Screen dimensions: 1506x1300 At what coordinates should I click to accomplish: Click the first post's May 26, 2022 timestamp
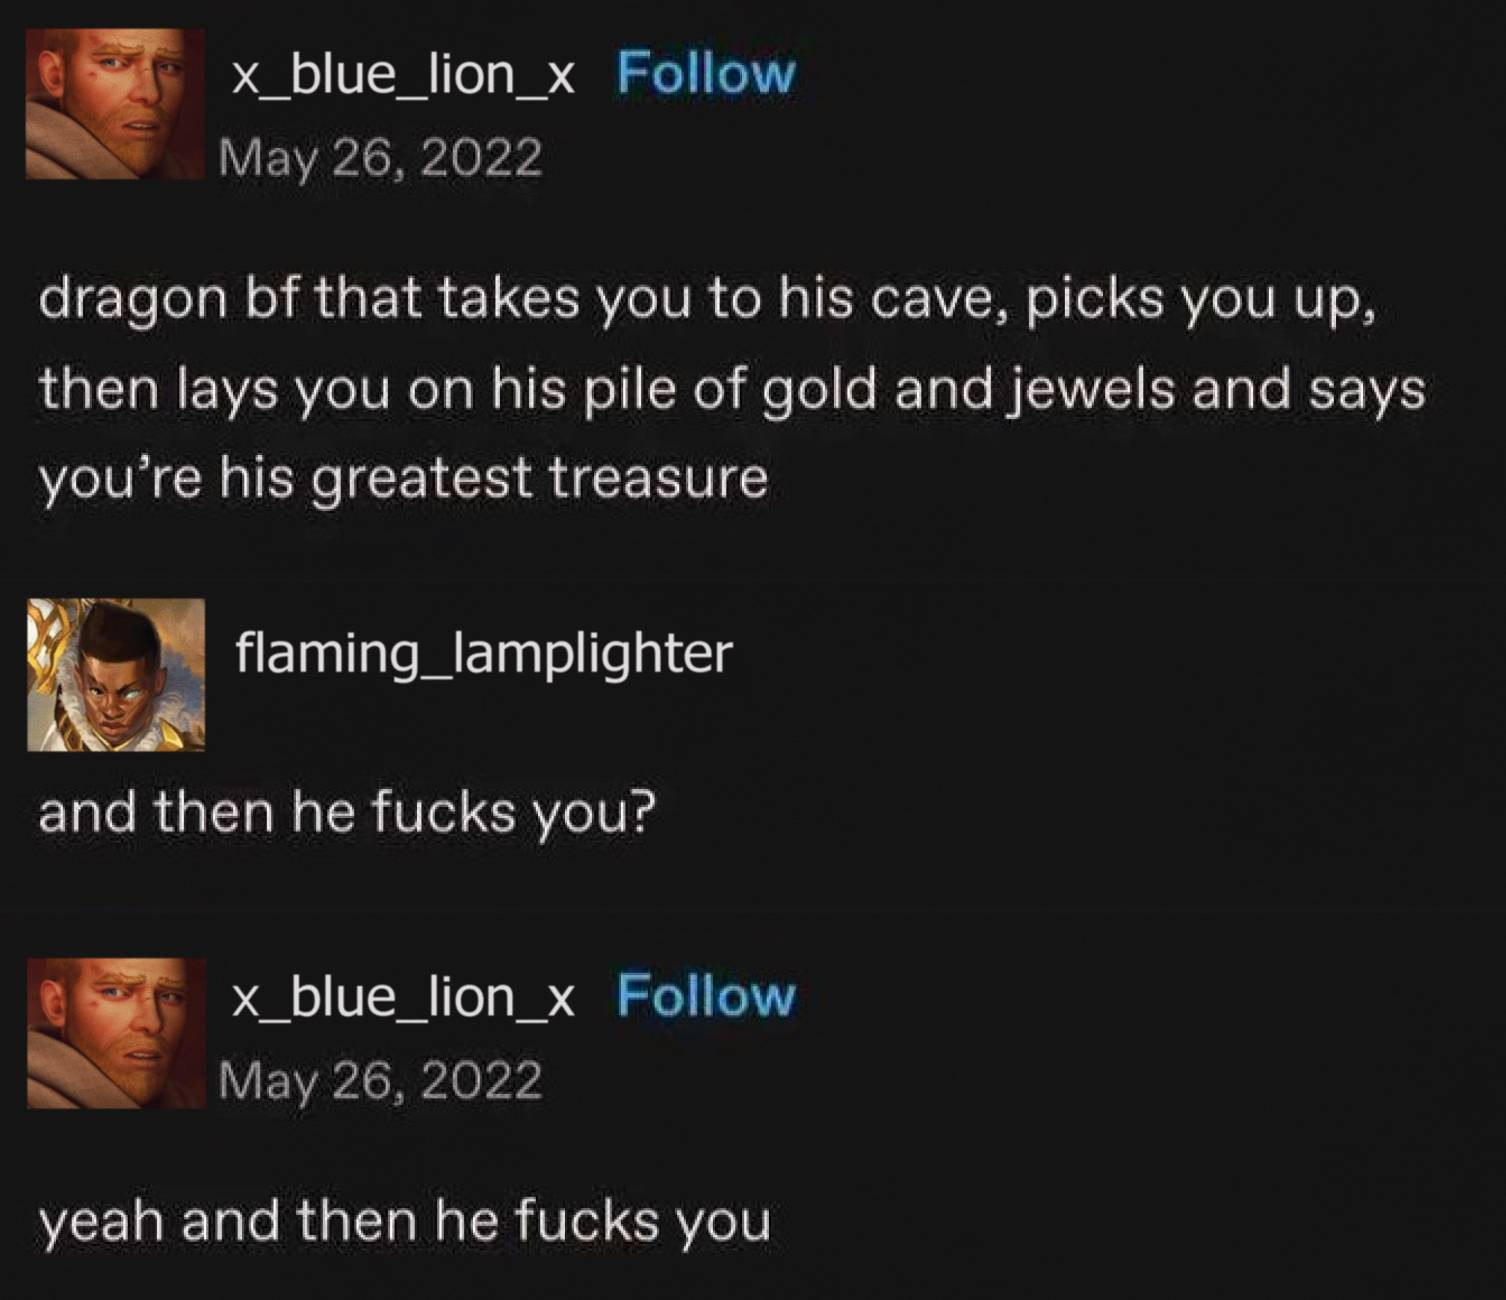pyautogui.click(x=380, y=158)
